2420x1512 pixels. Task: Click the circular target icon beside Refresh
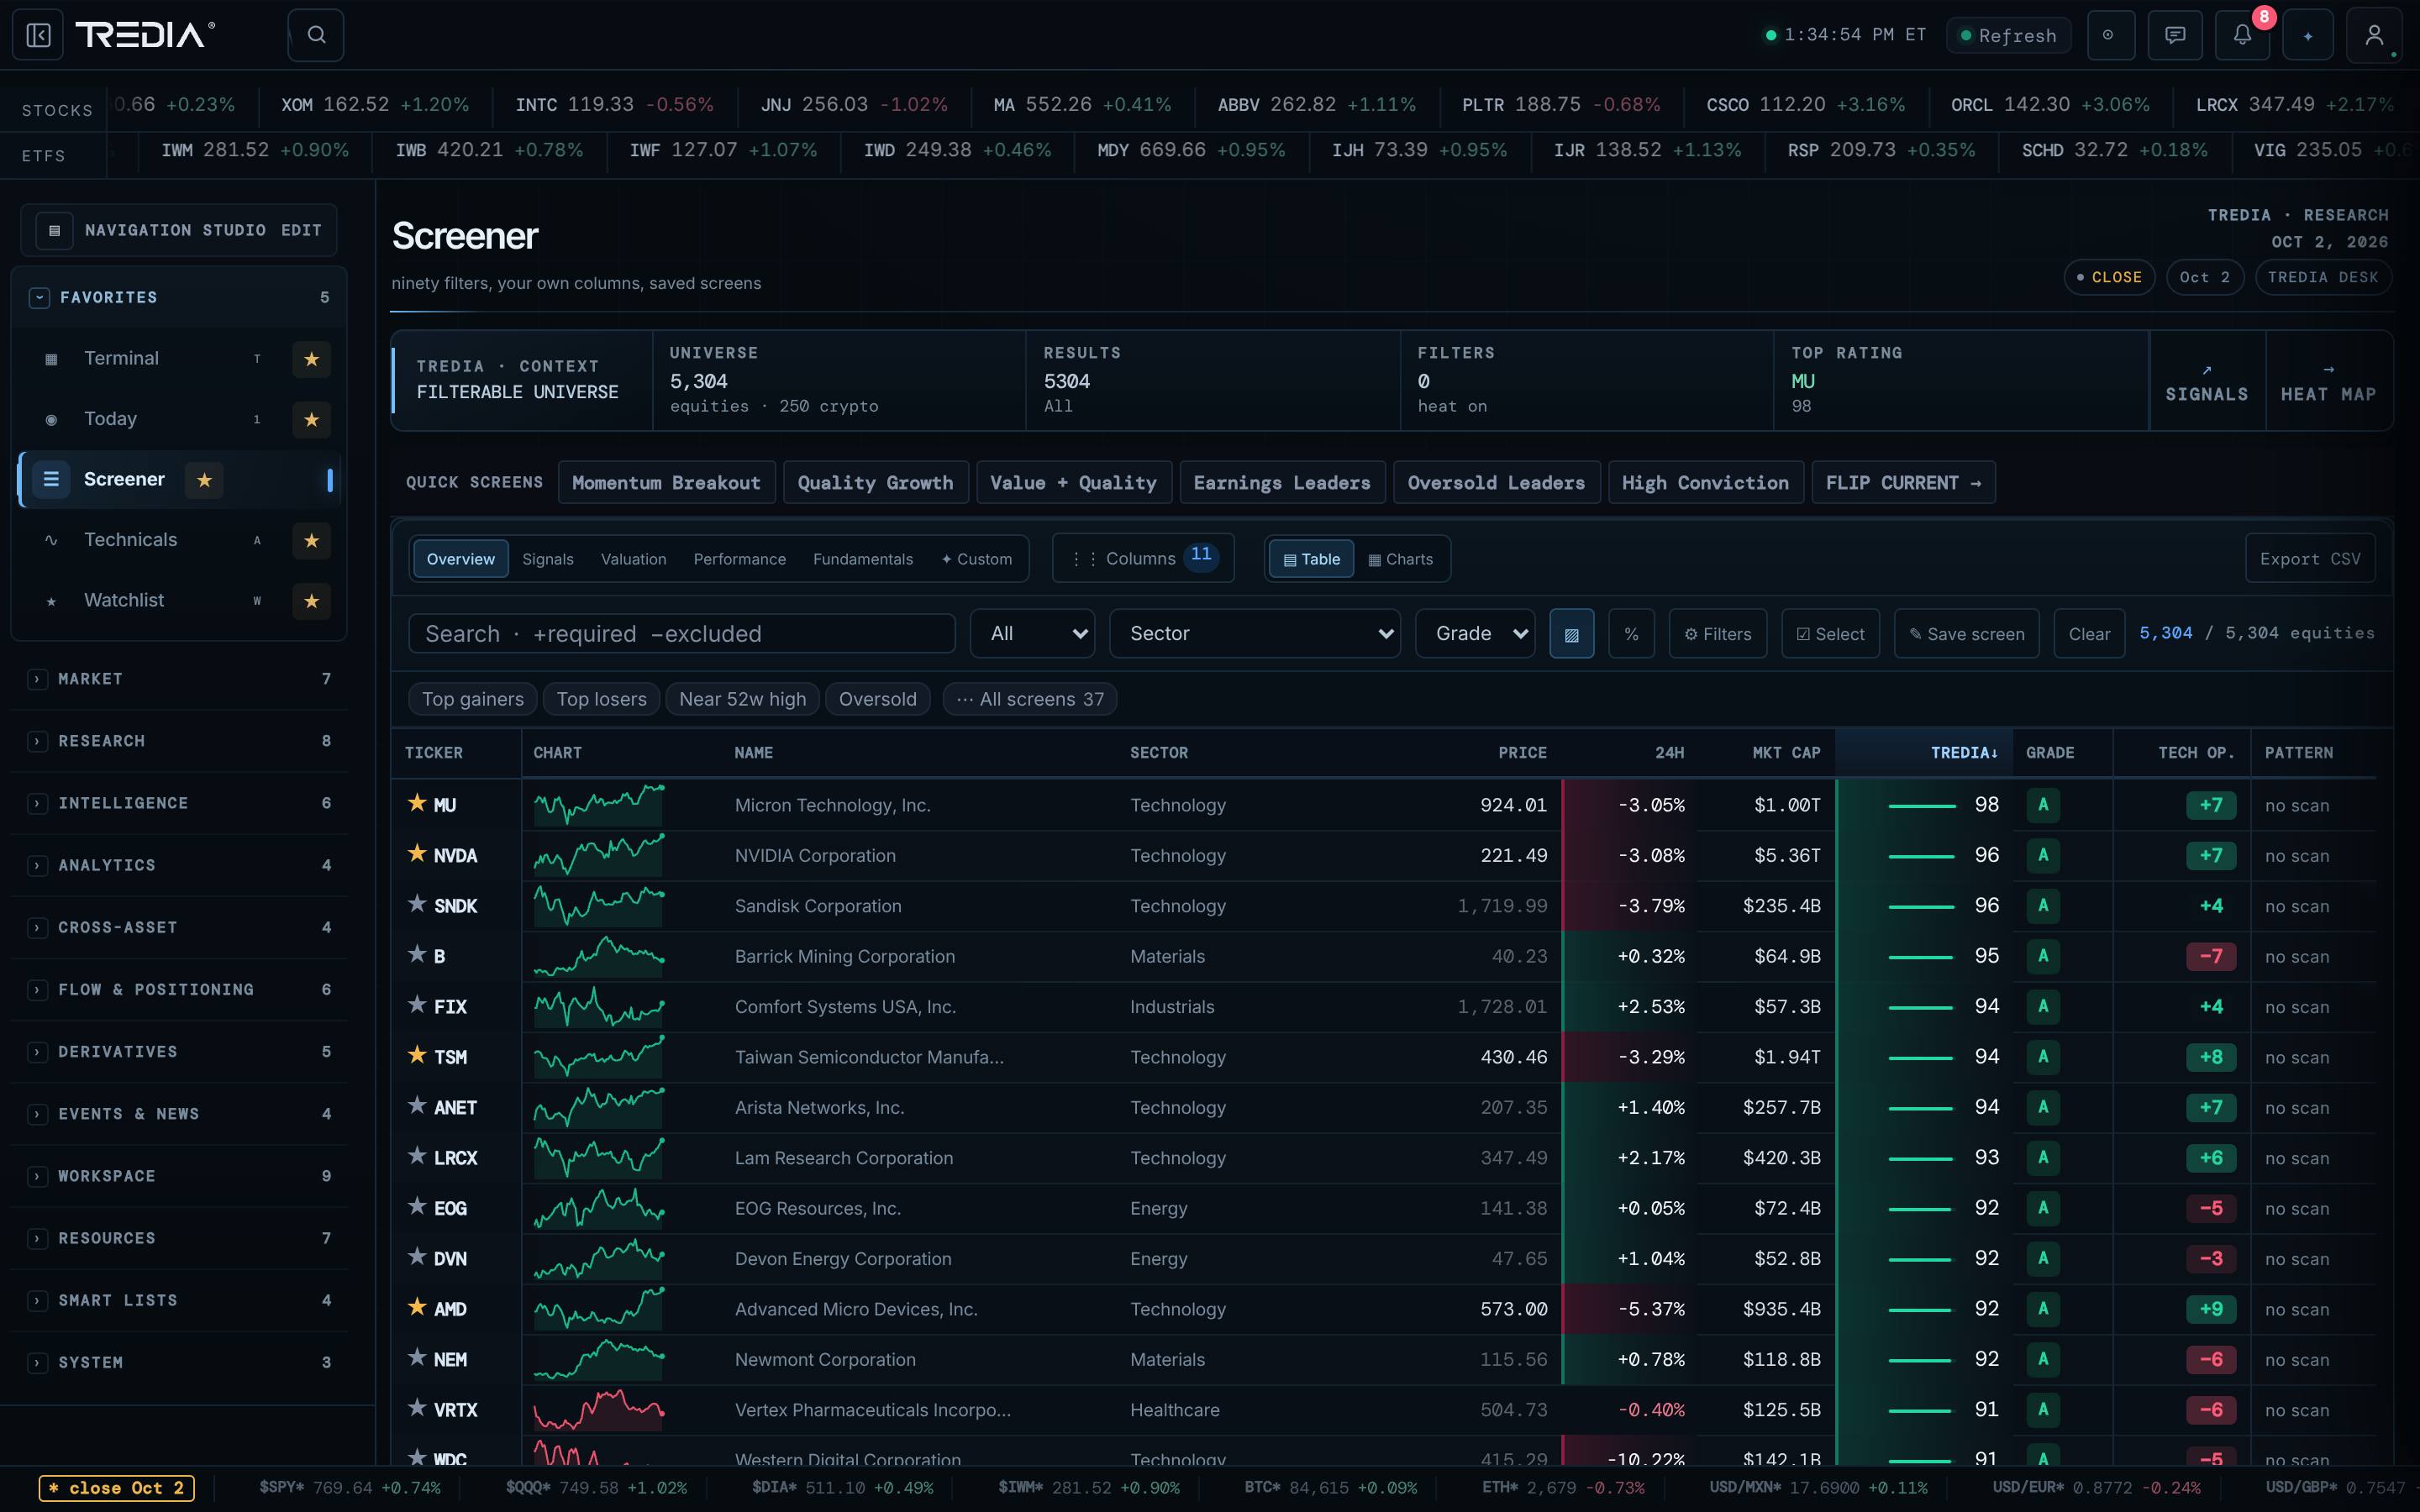click(x=2109, y=35)
